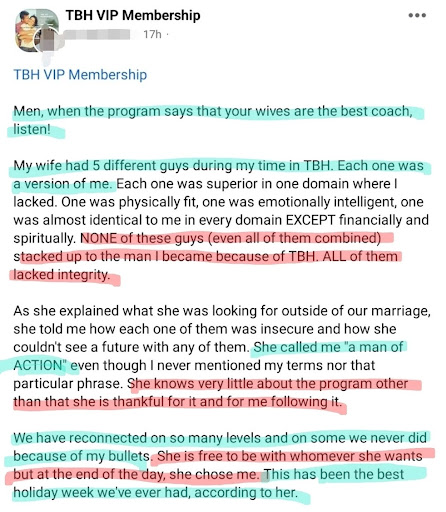Select the red "She is free to be with whomever" sentence

289,456
